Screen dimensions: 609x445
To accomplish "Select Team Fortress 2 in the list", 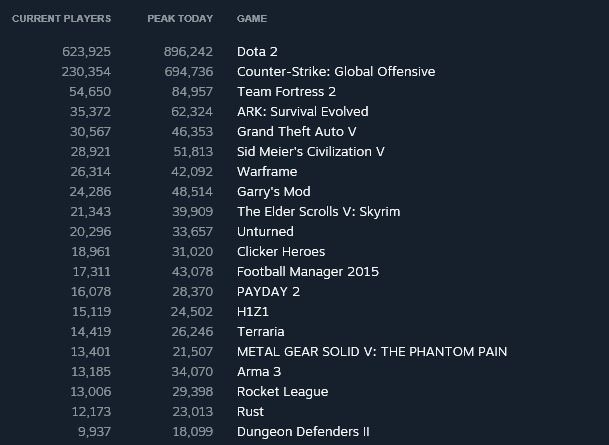I will [286, 92].
